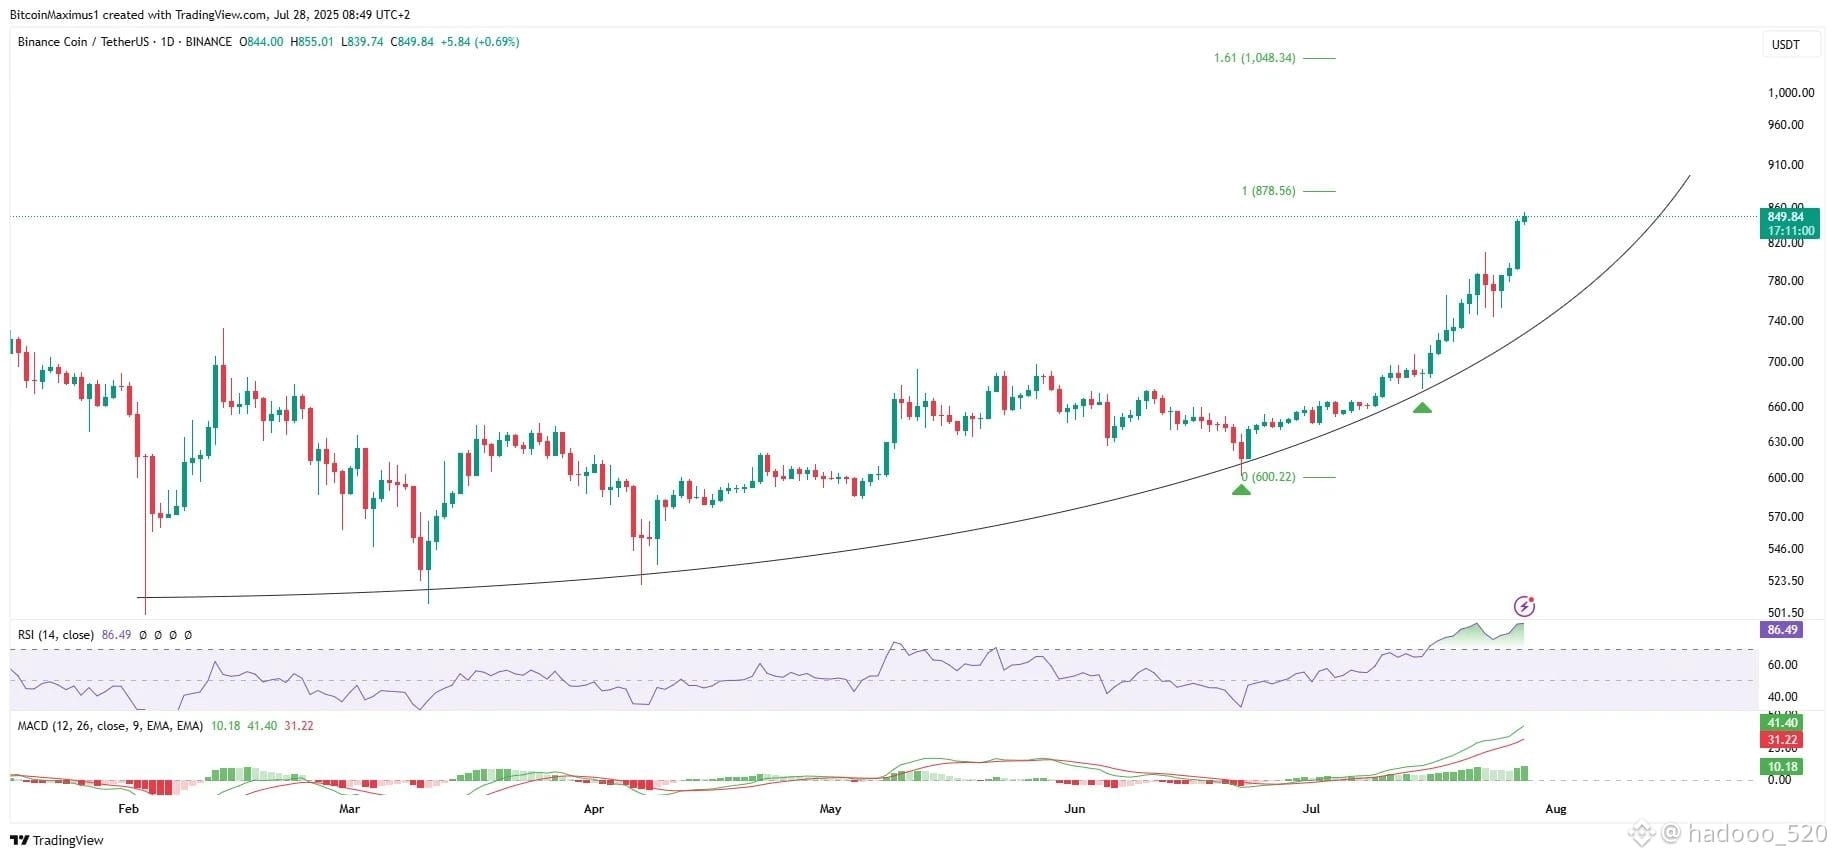Select the 1 (878.56) Fib level label
Screen dimensions: 1835x858
(x=1268, y=191)
